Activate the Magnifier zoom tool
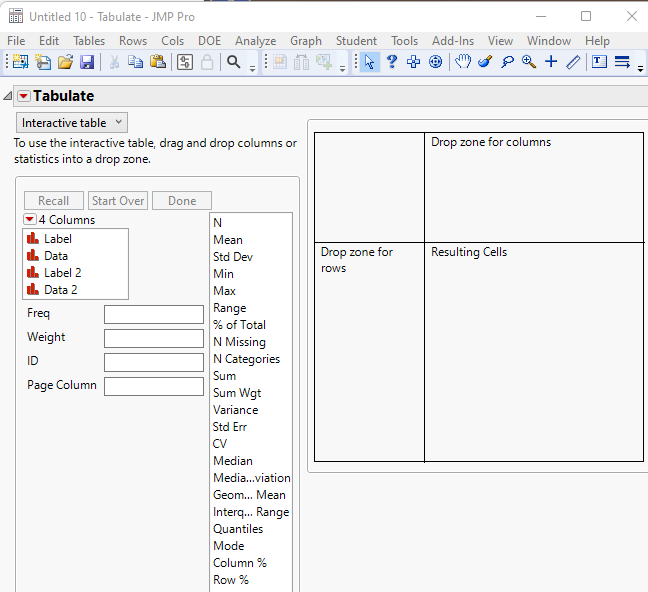 [x=528, y=62]
